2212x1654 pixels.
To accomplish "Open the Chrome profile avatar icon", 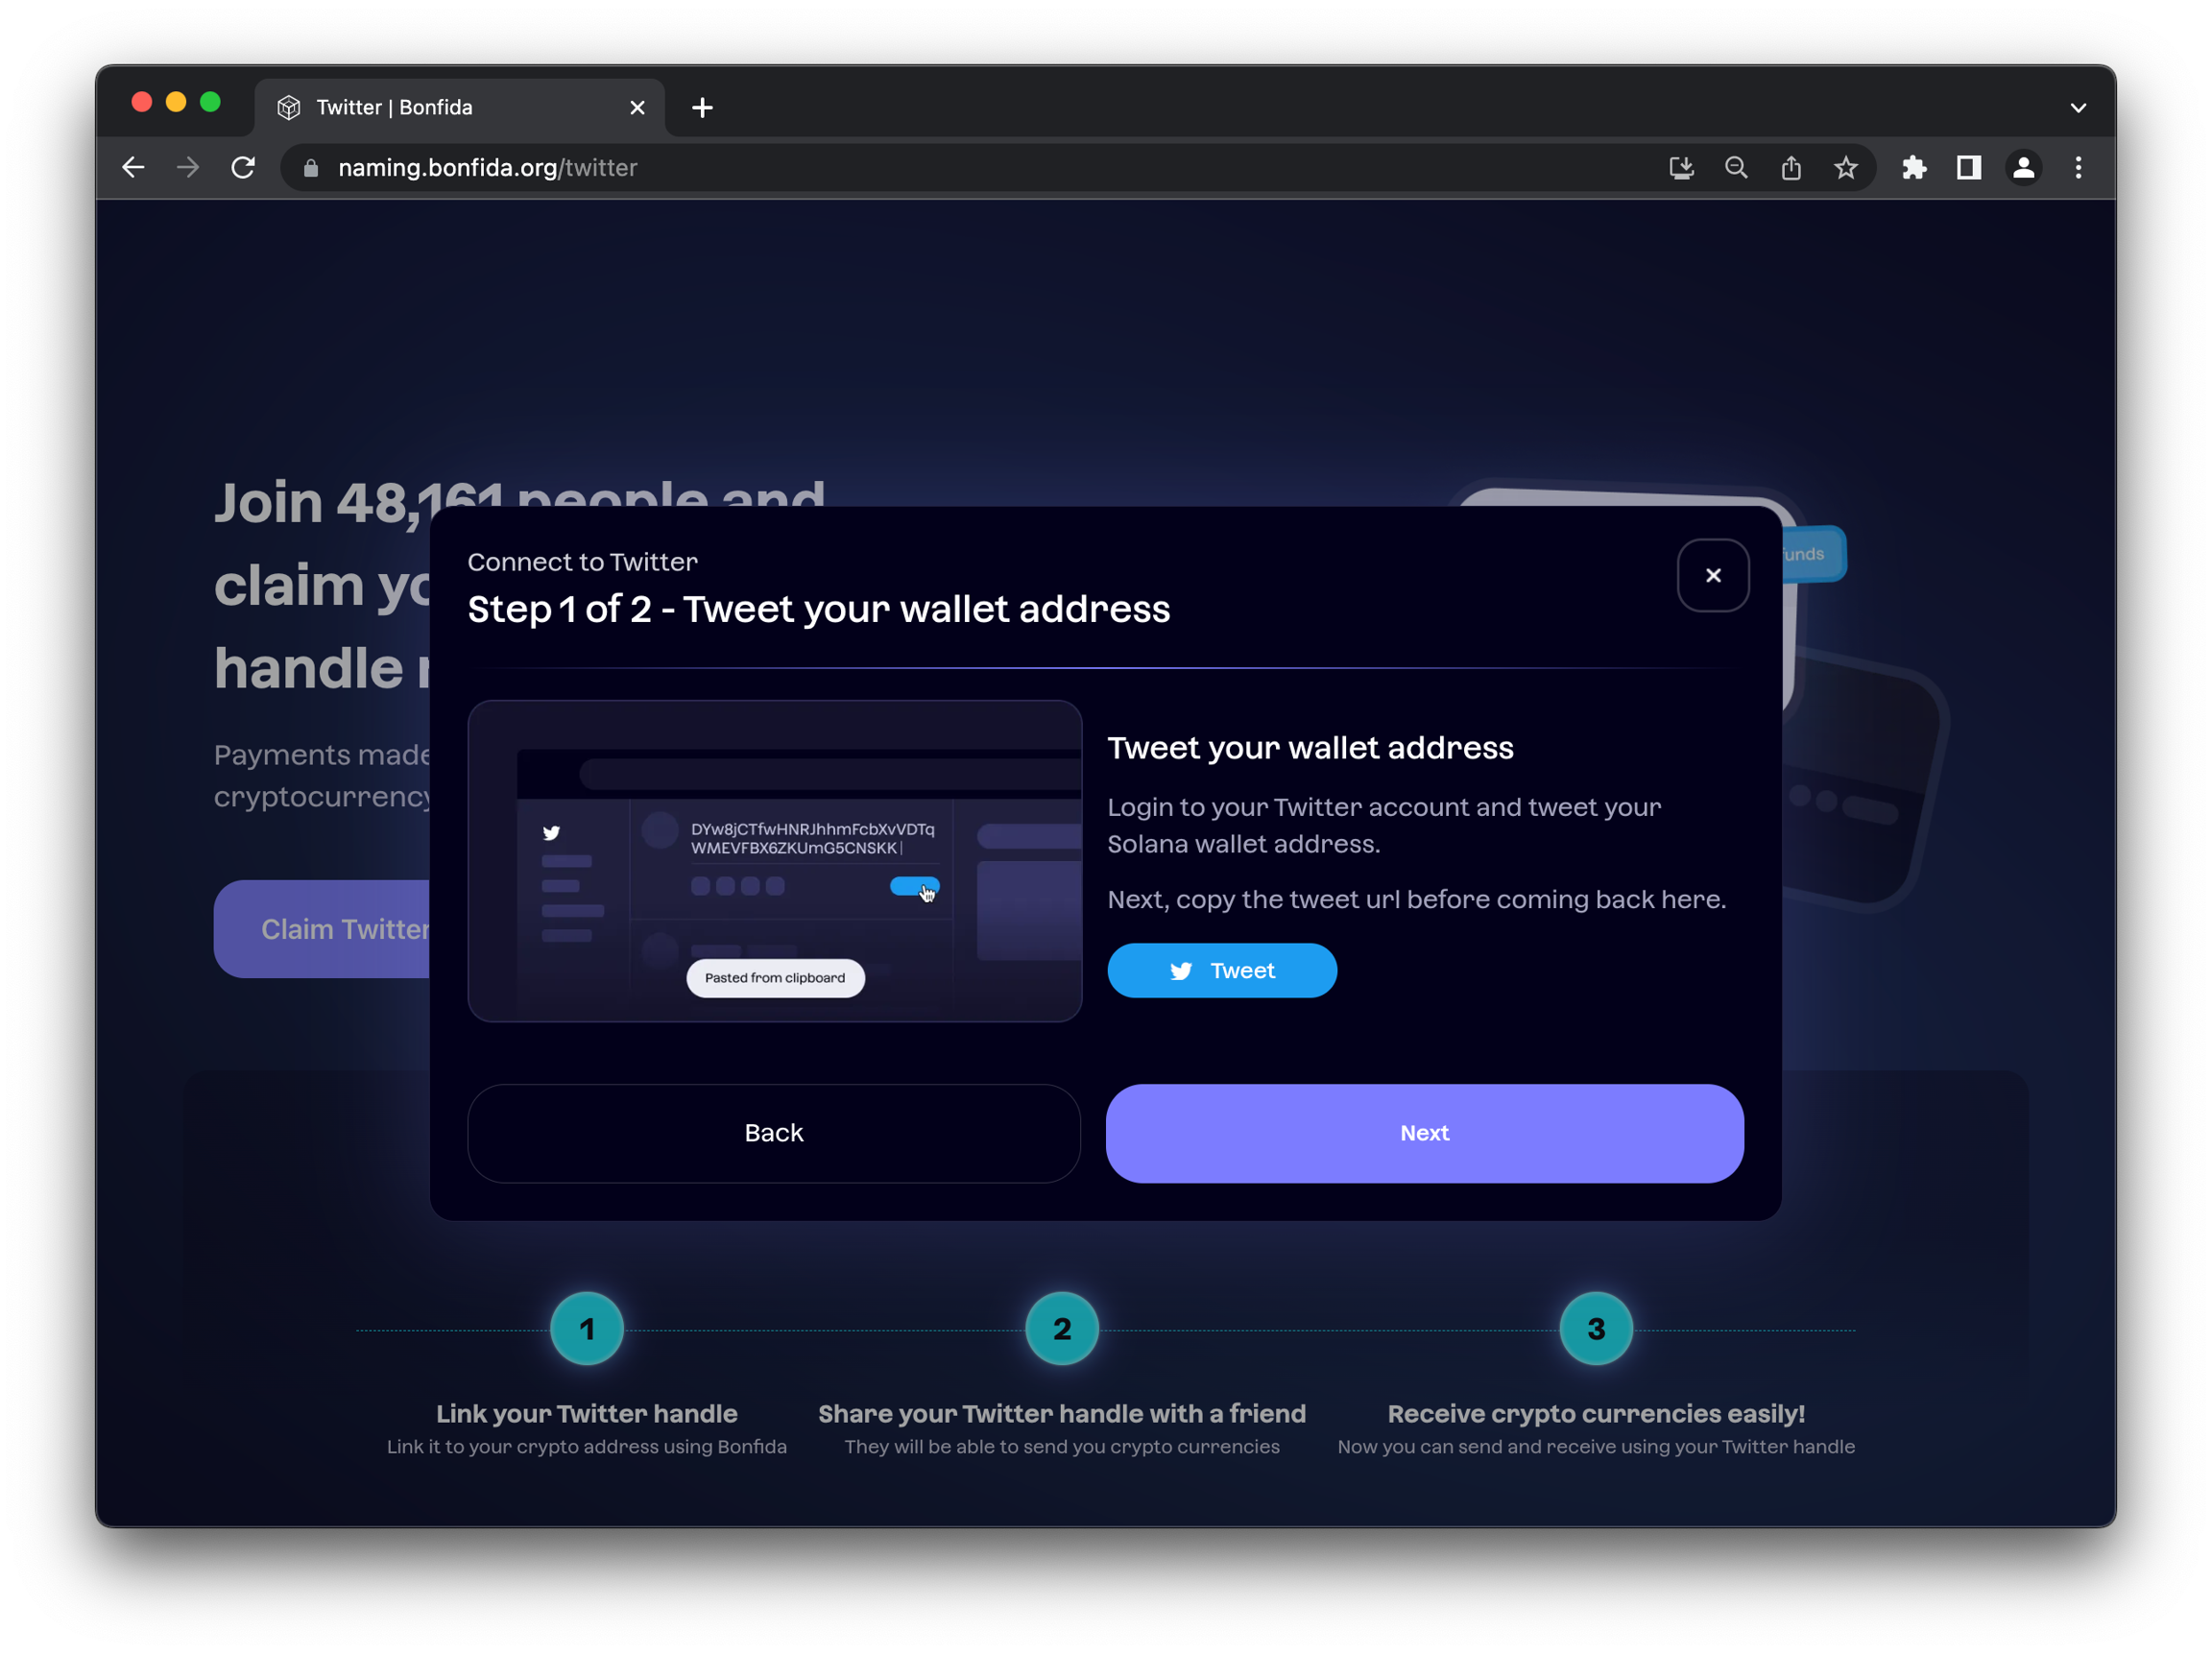I will pyautogui.click(x=2023, y=167).
